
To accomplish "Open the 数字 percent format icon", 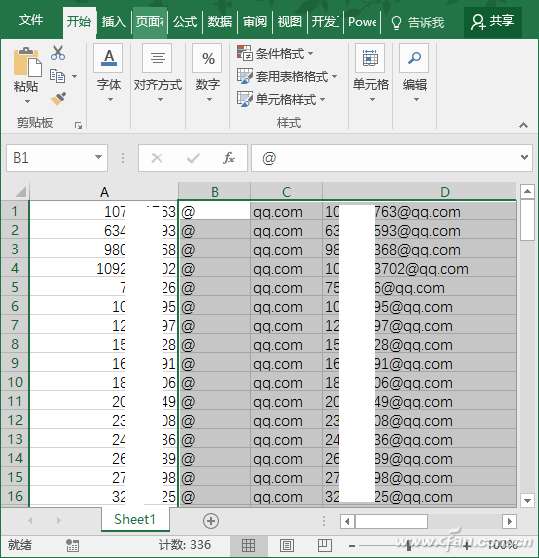I will click(x=207, y=58).
